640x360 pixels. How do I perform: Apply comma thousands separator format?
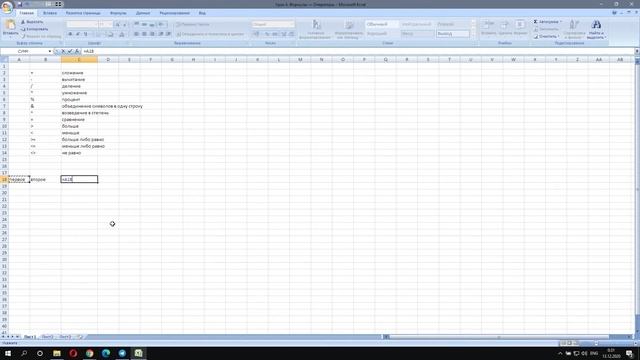[275, 34]
